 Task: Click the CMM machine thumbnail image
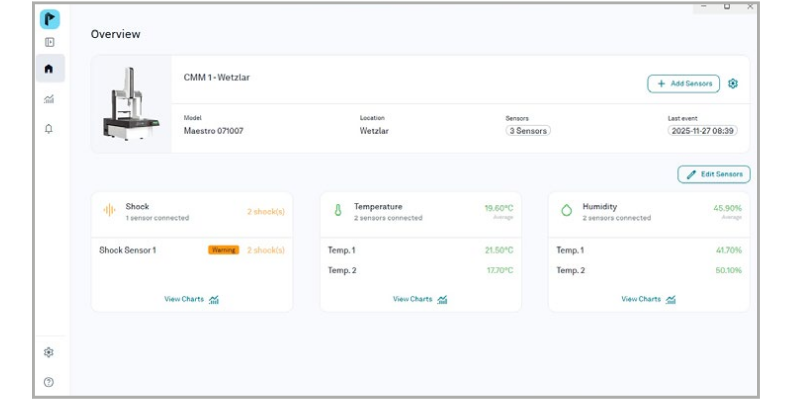click(x=131, y=104)
